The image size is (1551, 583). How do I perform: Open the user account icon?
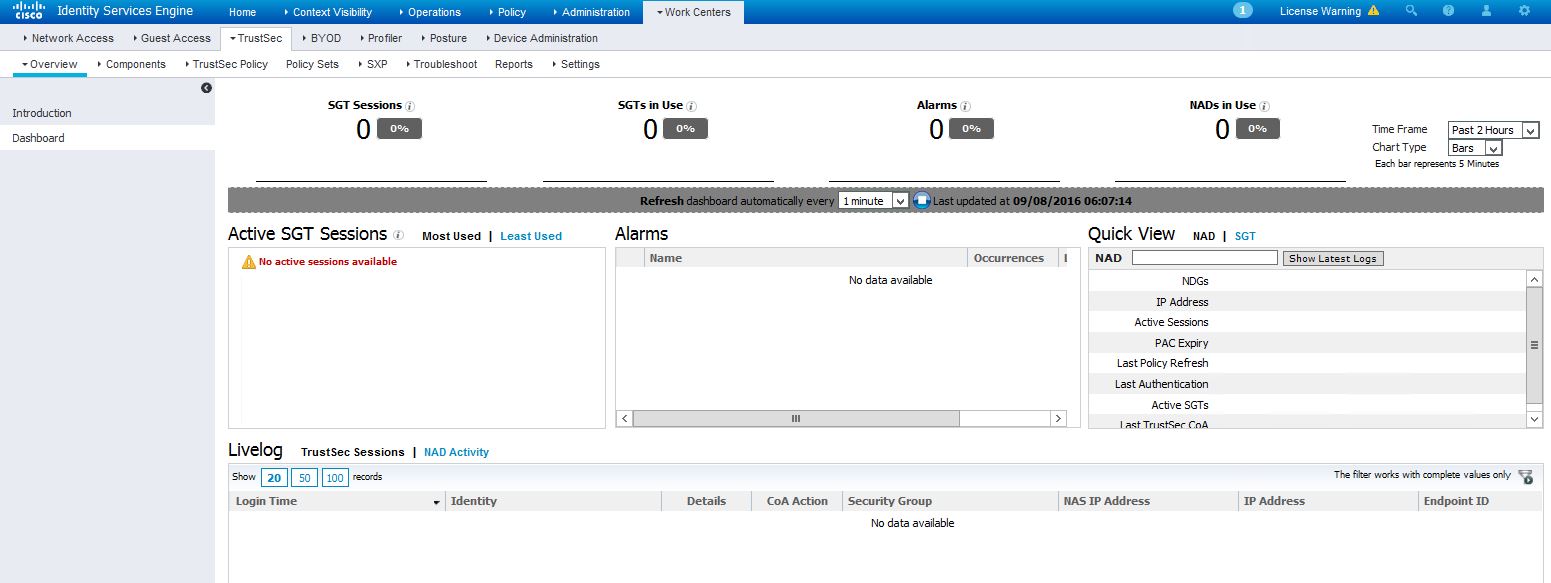tap(1486, 11)
